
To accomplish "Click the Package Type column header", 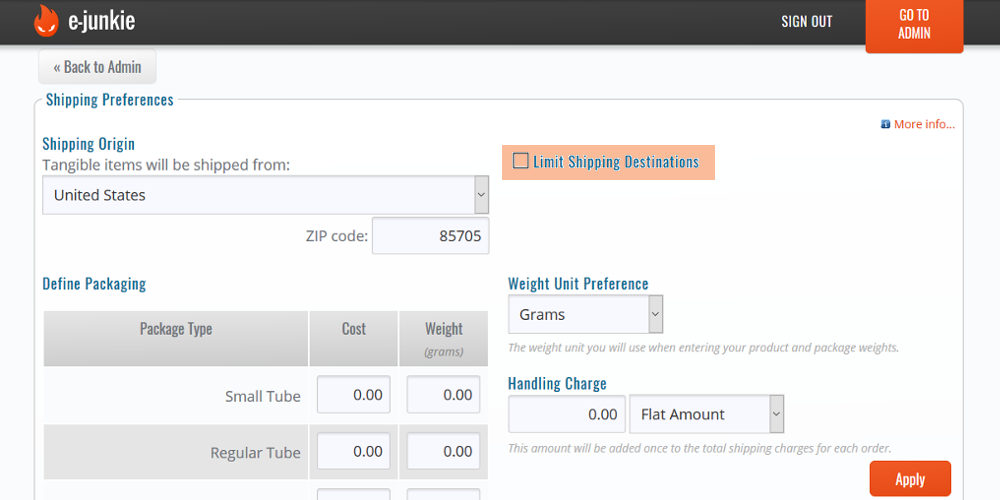I will pyautogui.click(x=176, y=329).
